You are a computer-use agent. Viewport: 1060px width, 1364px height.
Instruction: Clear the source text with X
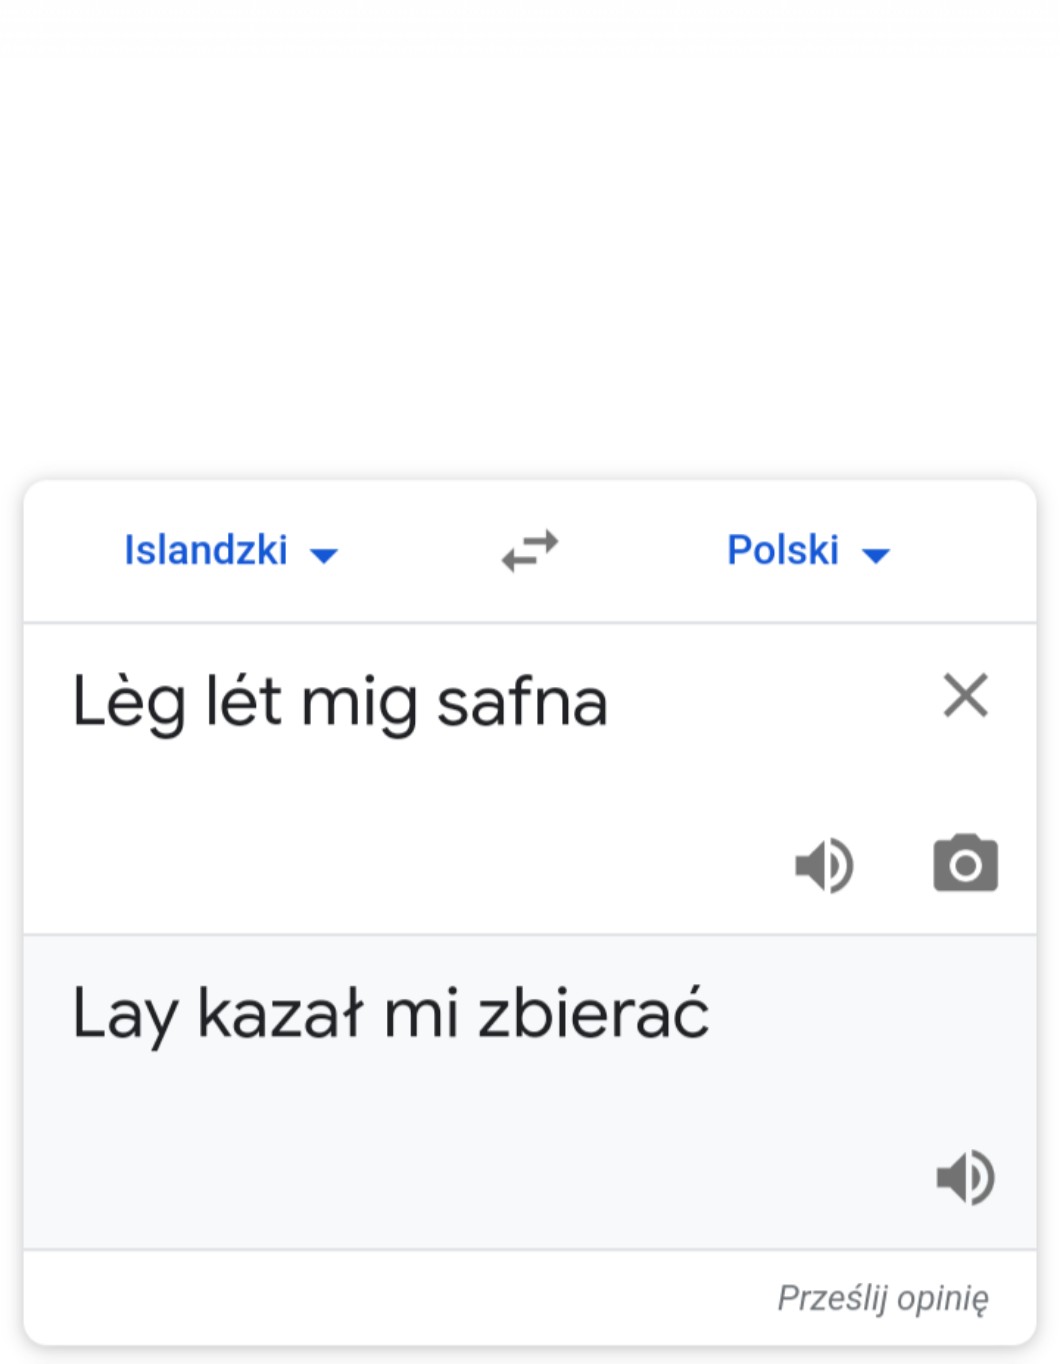pos(965,695)
